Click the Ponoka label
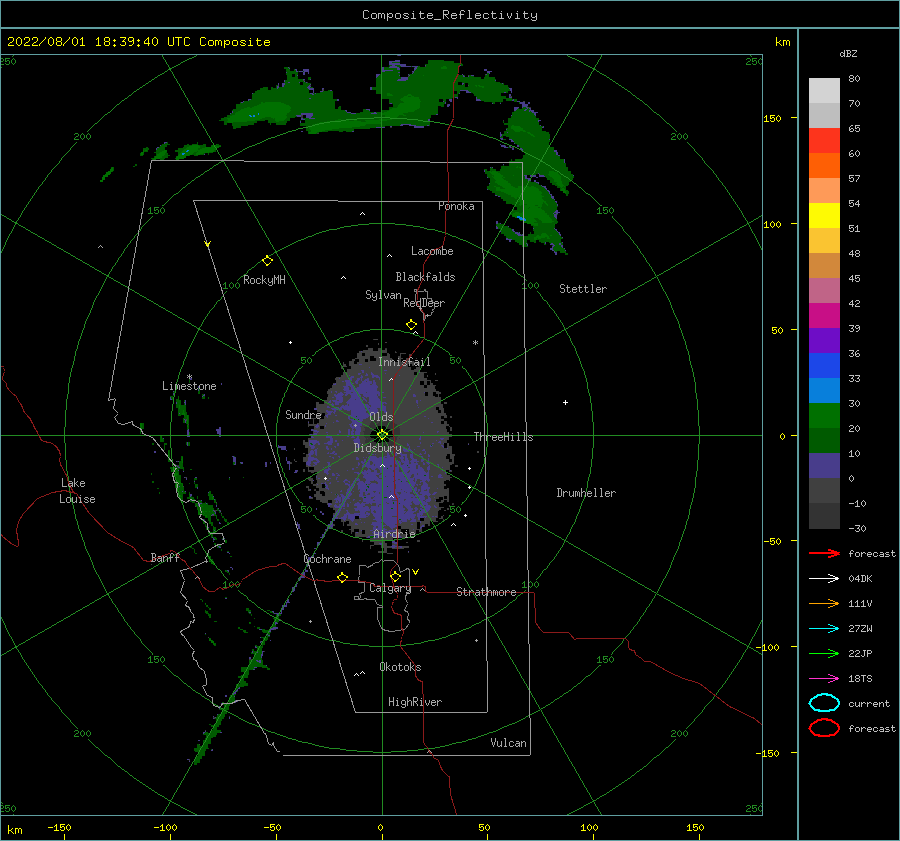This screenshot has width=900, height=841. [x=456, y=206]
